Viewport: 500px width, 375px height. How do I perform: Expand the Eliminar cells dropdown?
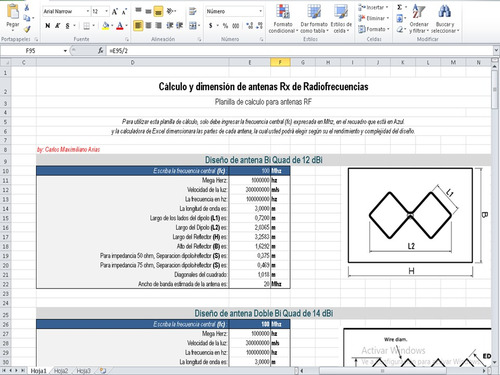tap(373, 18)
